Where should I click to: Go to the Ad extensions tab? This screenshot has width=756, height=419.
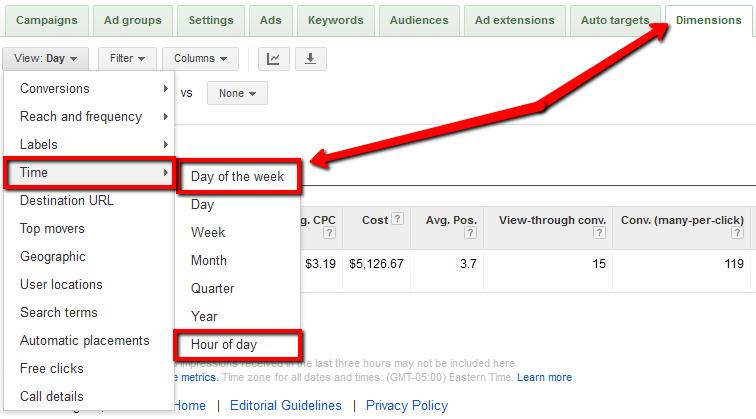[x=514, y=20]
